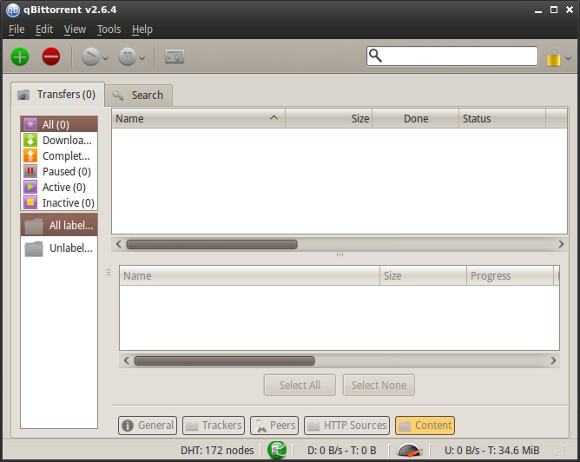Screen dimensions: 580x462
Task: Click the content list Size column header
Action: 423,276
